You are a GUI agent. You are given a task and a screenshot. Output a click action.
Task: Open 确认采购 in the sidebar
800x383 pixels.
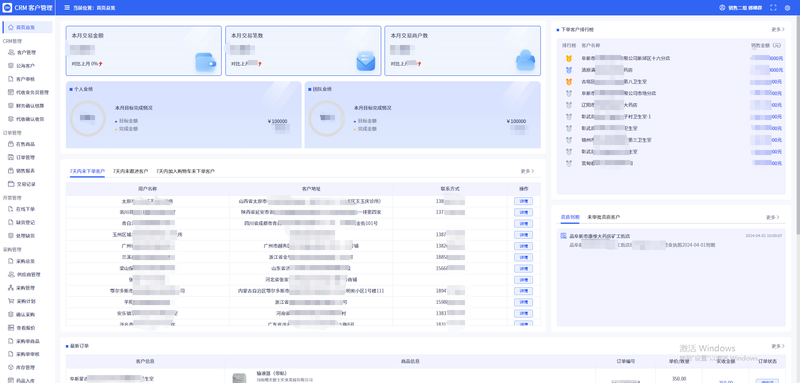pyautogui.click(x=26, y=314)
